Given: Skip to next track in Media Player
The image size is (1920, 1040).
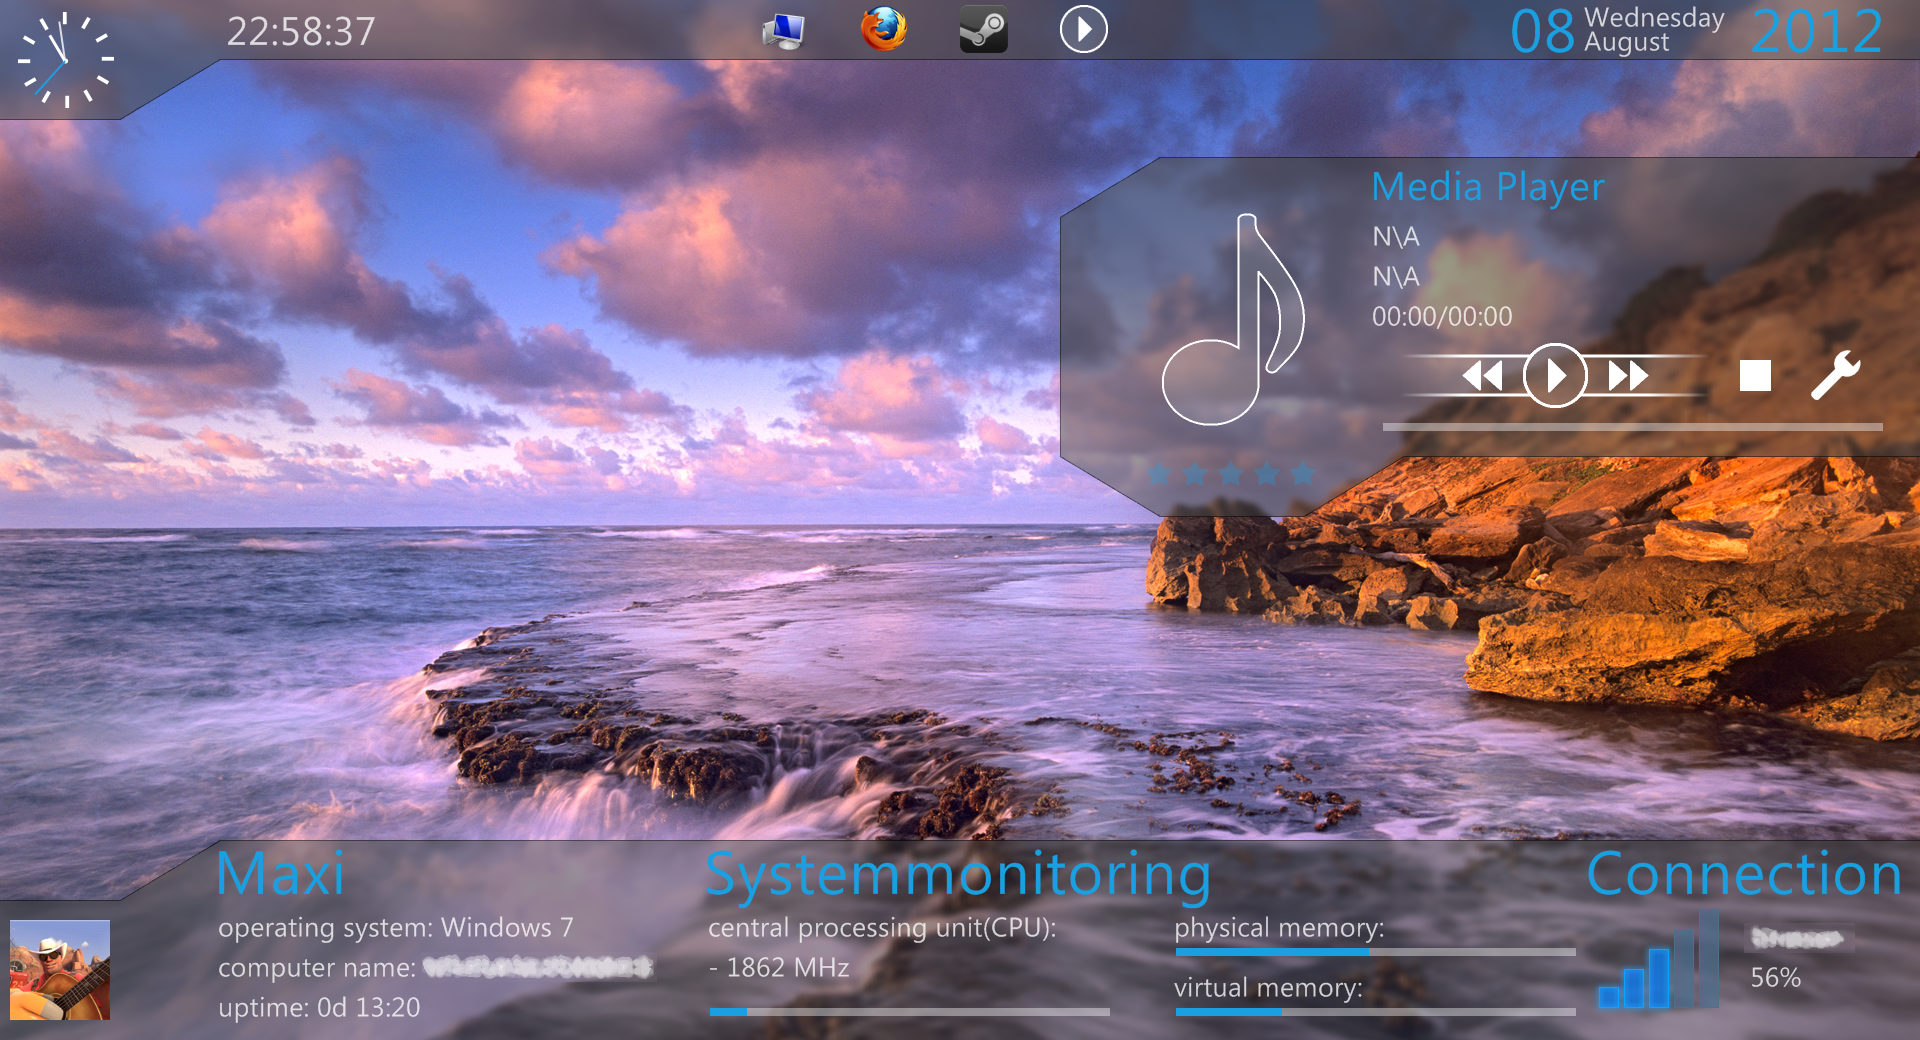Looking at the screenshot, I should (1628, 376).
